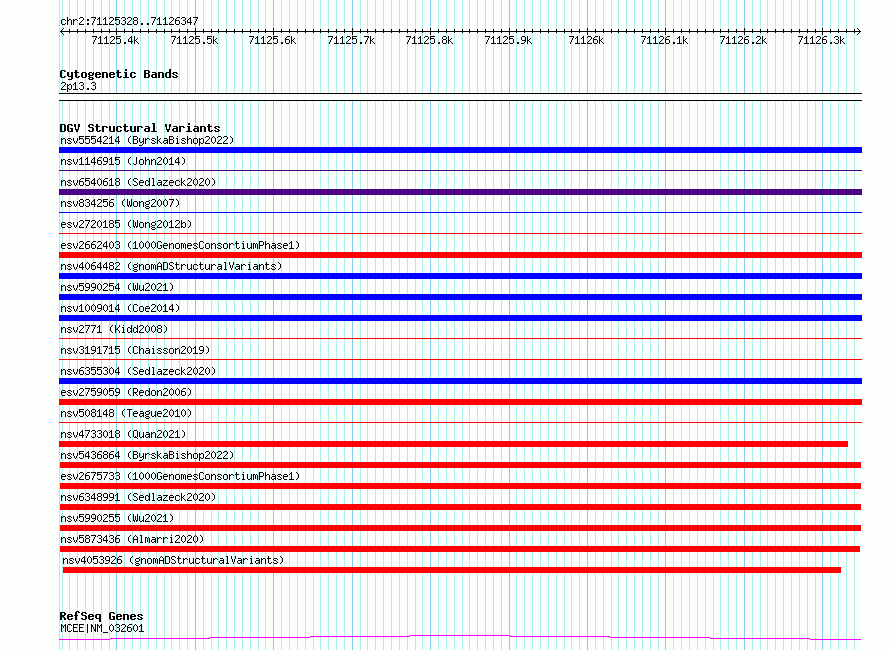The image size is (890, 650).
Task: Select the purple nsv6540618 variant bar
Action: [460, 192]
